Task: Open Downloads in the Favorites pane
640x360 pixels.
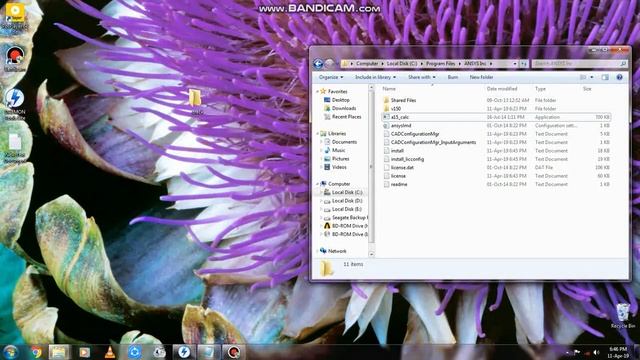Action: point(344,108)
